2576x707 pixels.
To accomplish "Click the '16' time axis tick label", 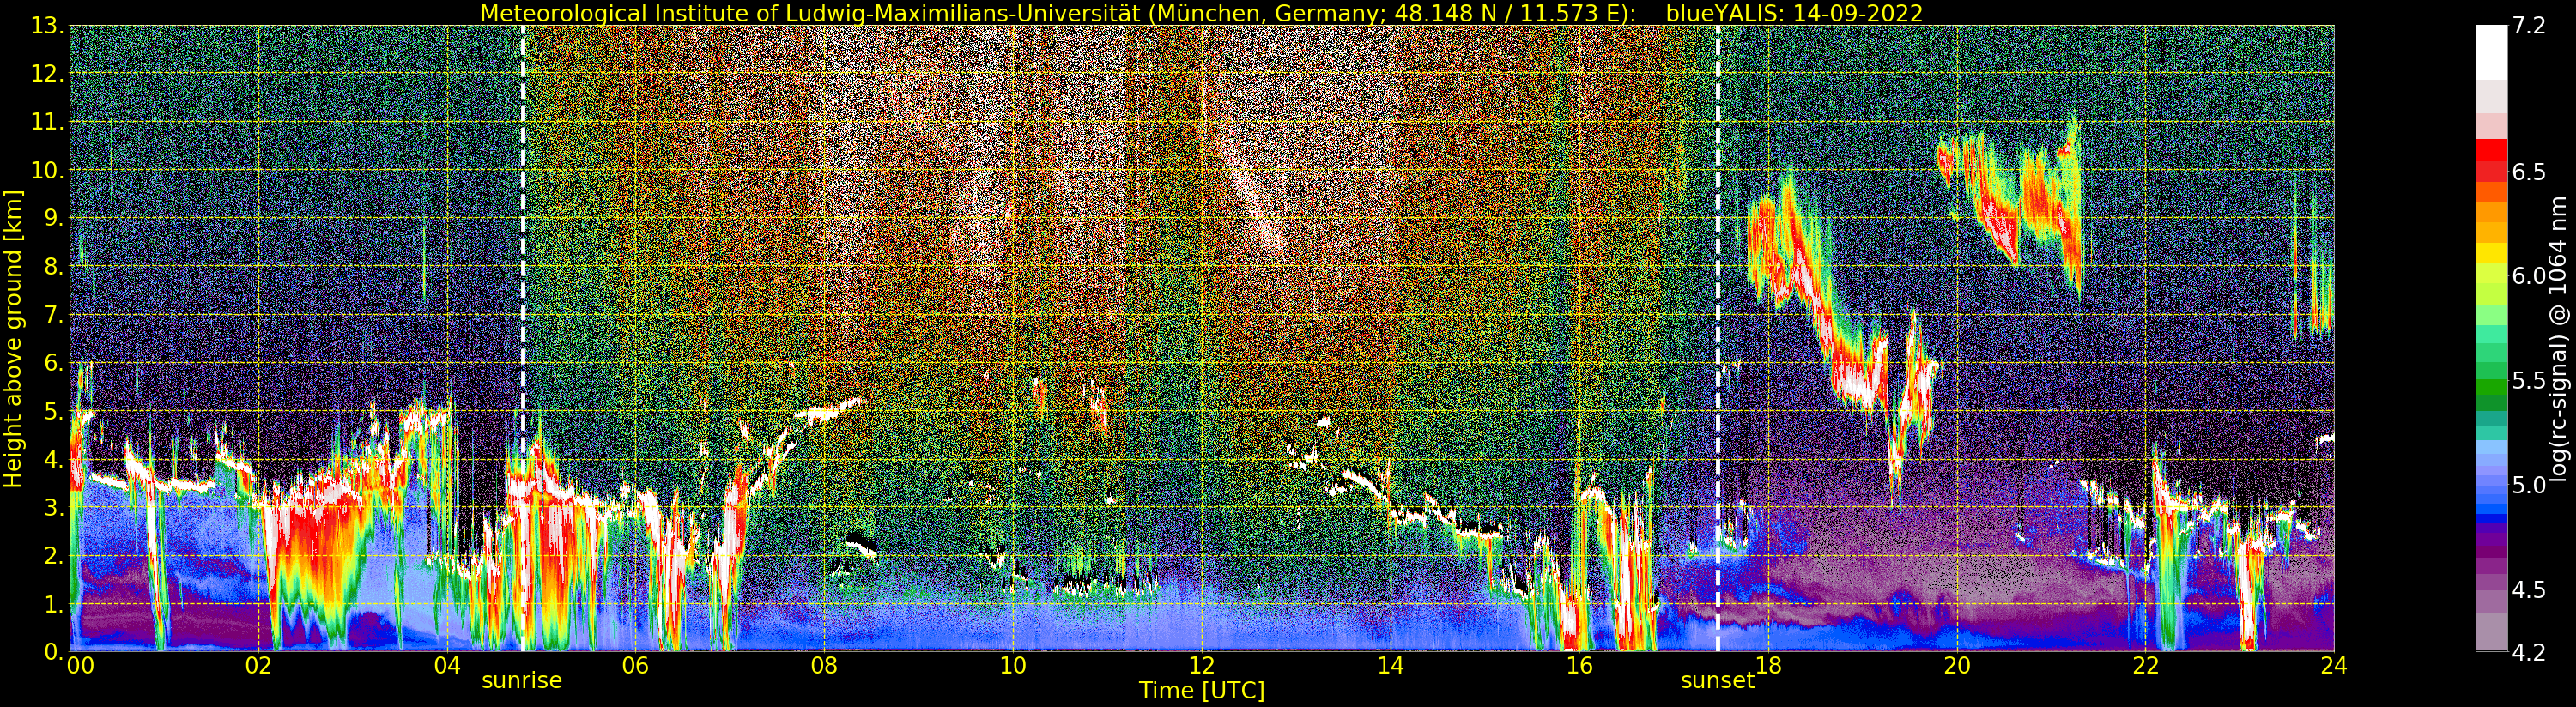I will [x=1579, y=666].
